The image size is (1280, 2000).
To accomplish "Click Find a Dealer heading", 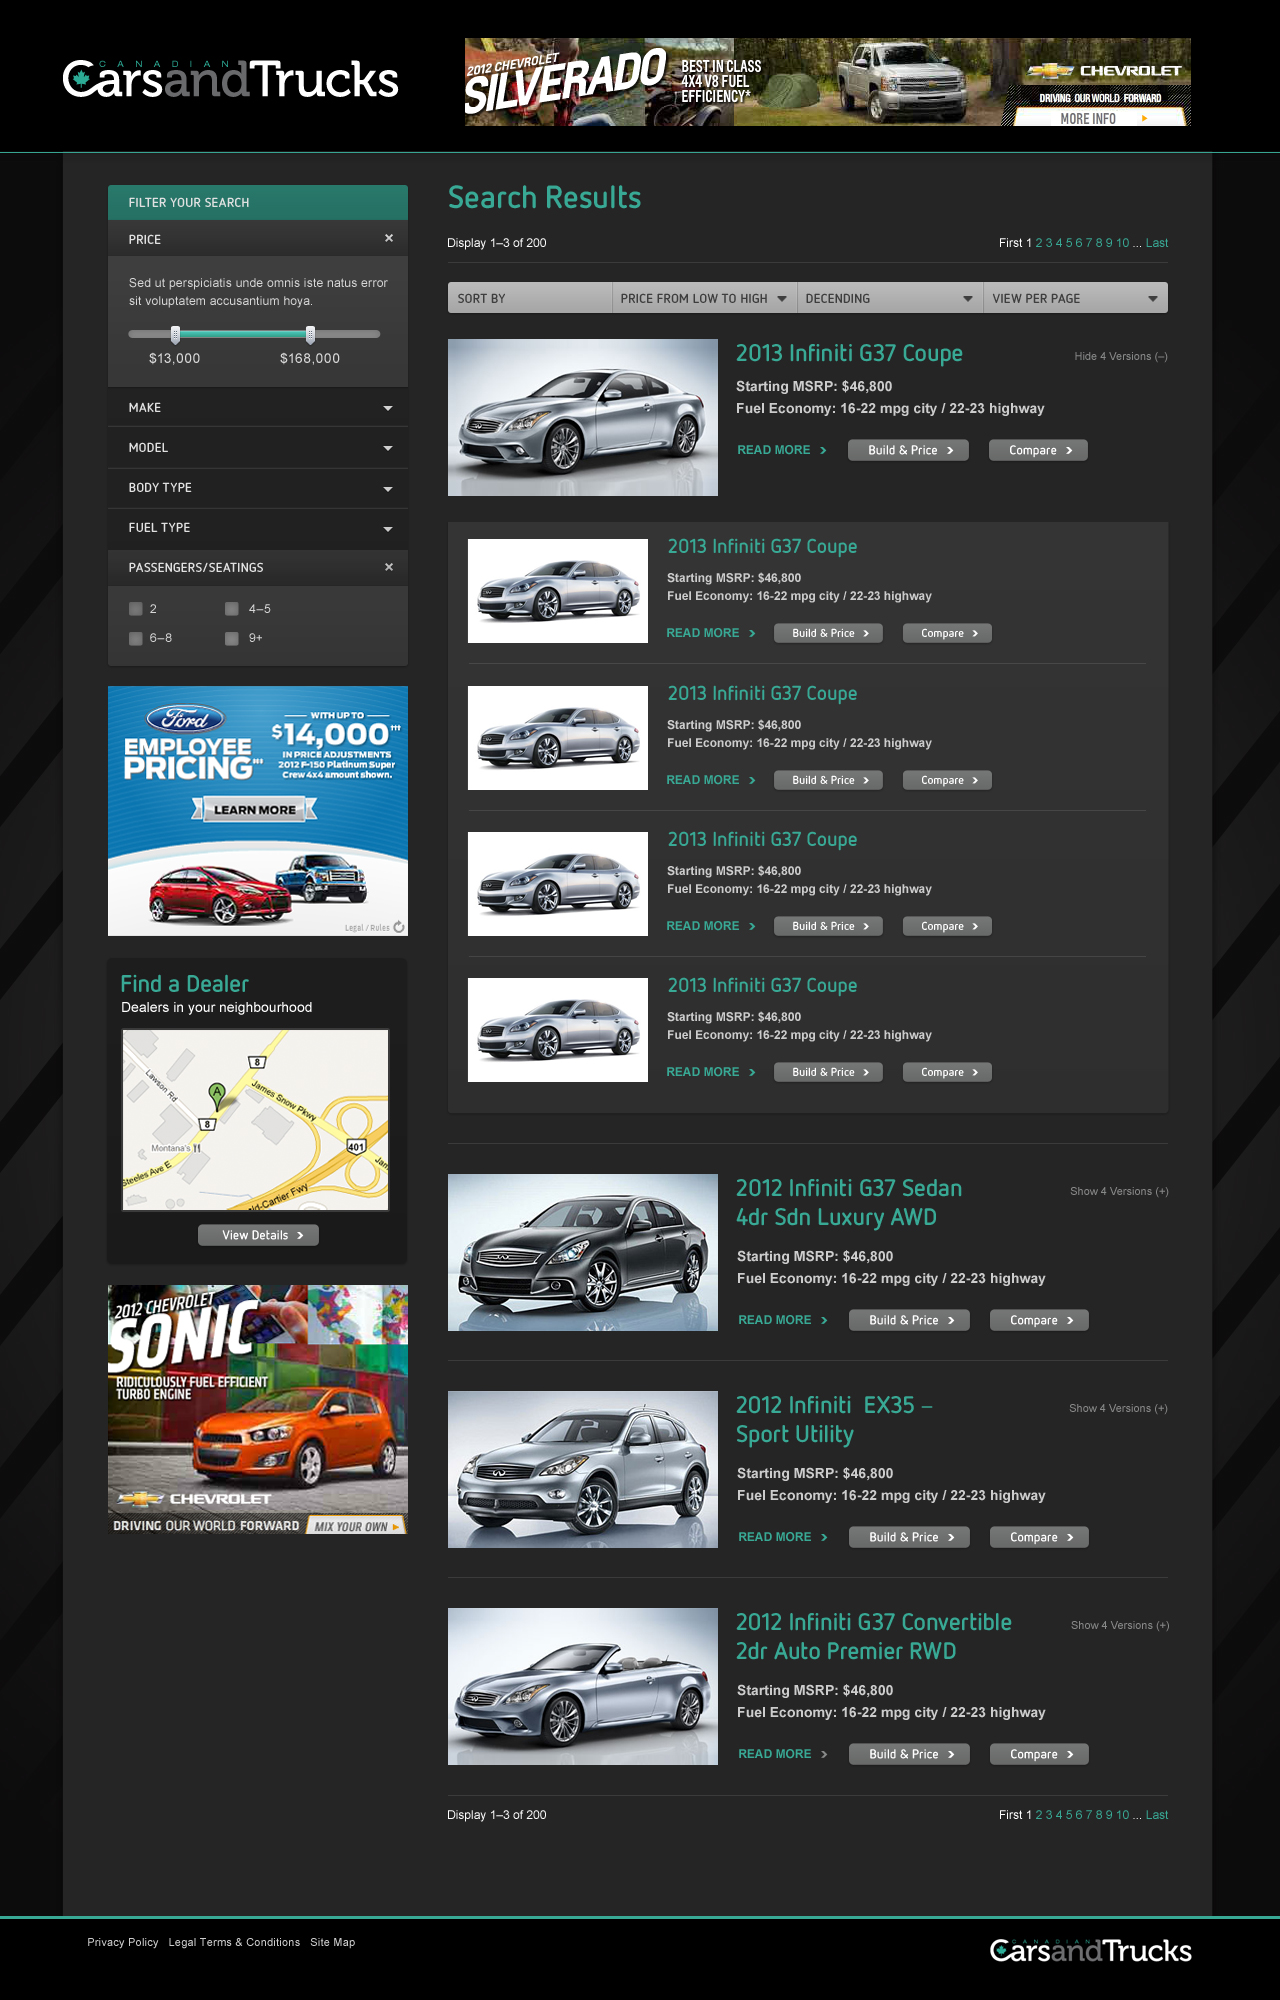I will pyautogui.click(x=185, y=984).
